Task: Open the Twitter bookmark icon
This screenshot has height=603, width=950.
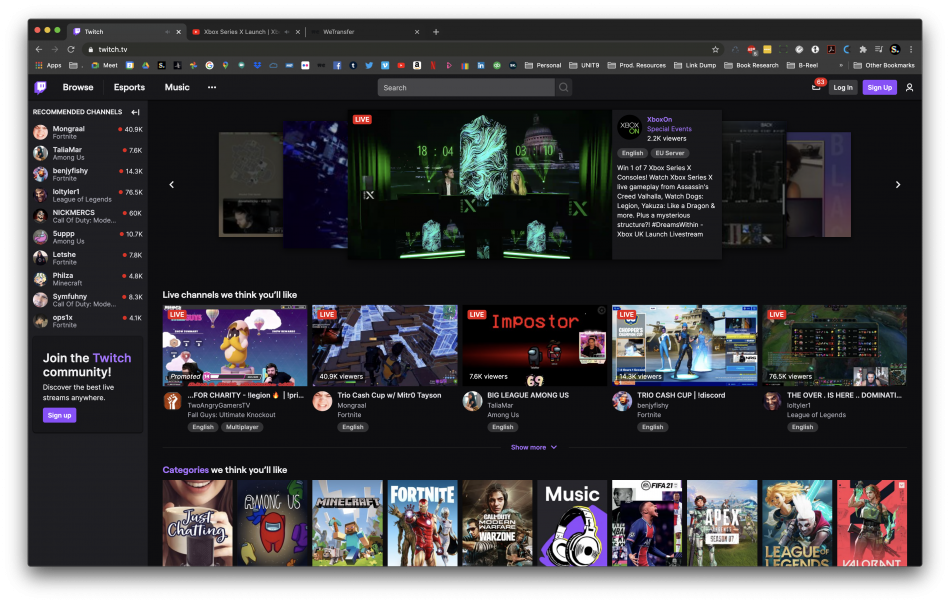Action: (368, 65)
